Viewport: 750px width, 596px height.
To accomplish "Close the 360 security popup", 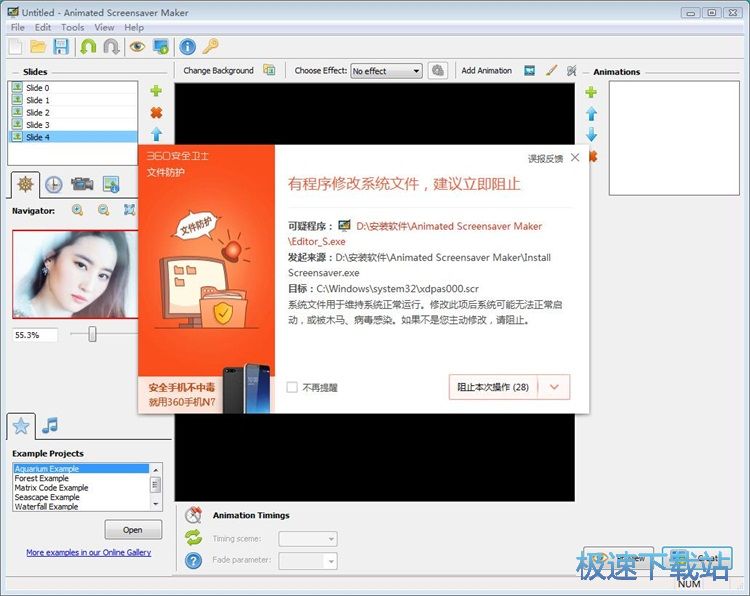I will coord(575,157).
